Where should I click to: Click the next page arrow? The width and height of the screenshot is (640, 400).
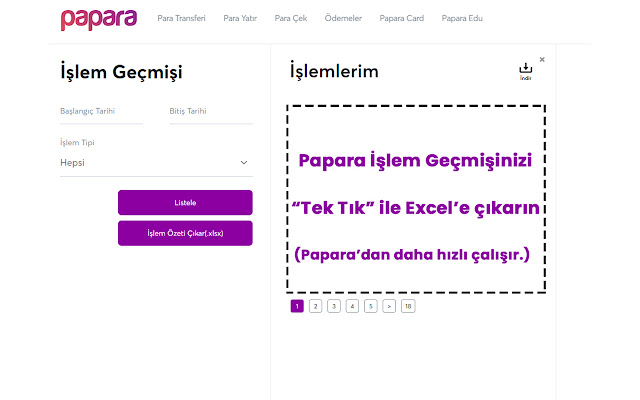coord(389,306)
